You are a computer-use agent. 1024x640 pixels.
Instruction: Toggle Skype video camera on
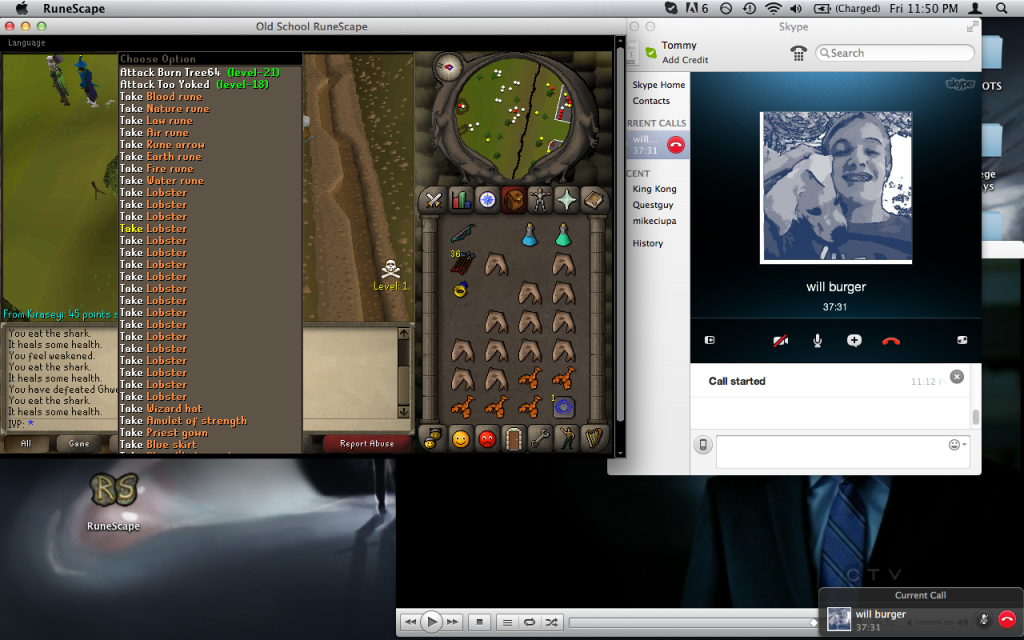pos(781,340)
